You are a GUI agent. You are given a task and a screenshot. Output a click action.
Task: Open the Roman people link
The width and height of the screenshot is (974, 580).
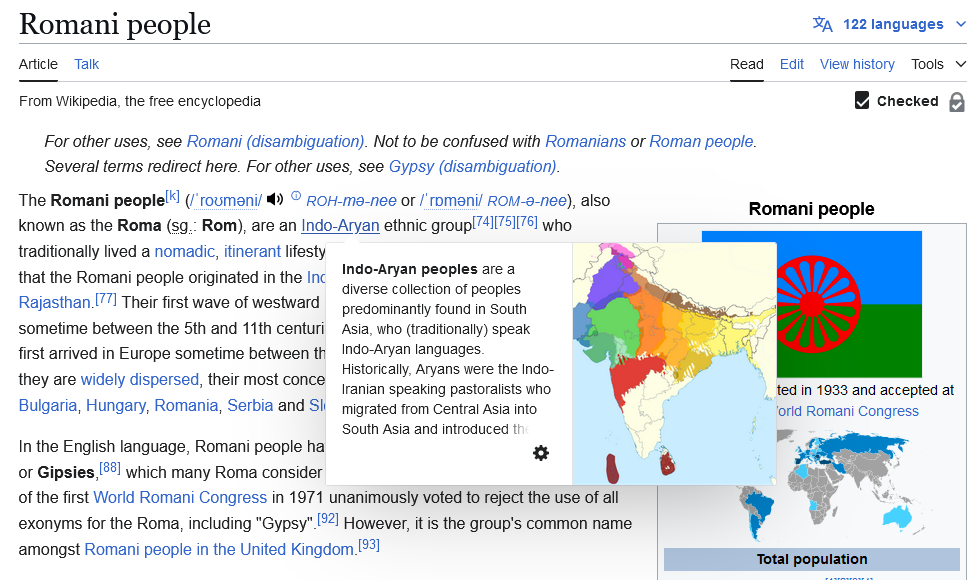pyautogui.click(x=701, y=142)
